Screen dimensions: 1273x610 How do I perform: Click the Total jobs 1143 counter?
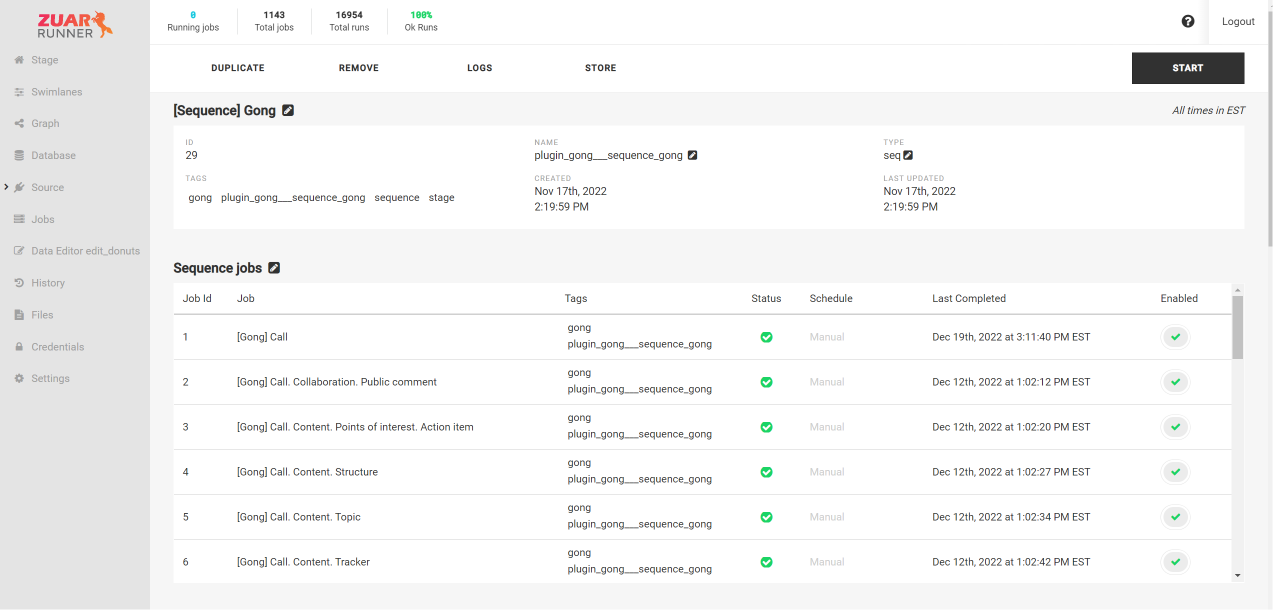pos(274,21)
